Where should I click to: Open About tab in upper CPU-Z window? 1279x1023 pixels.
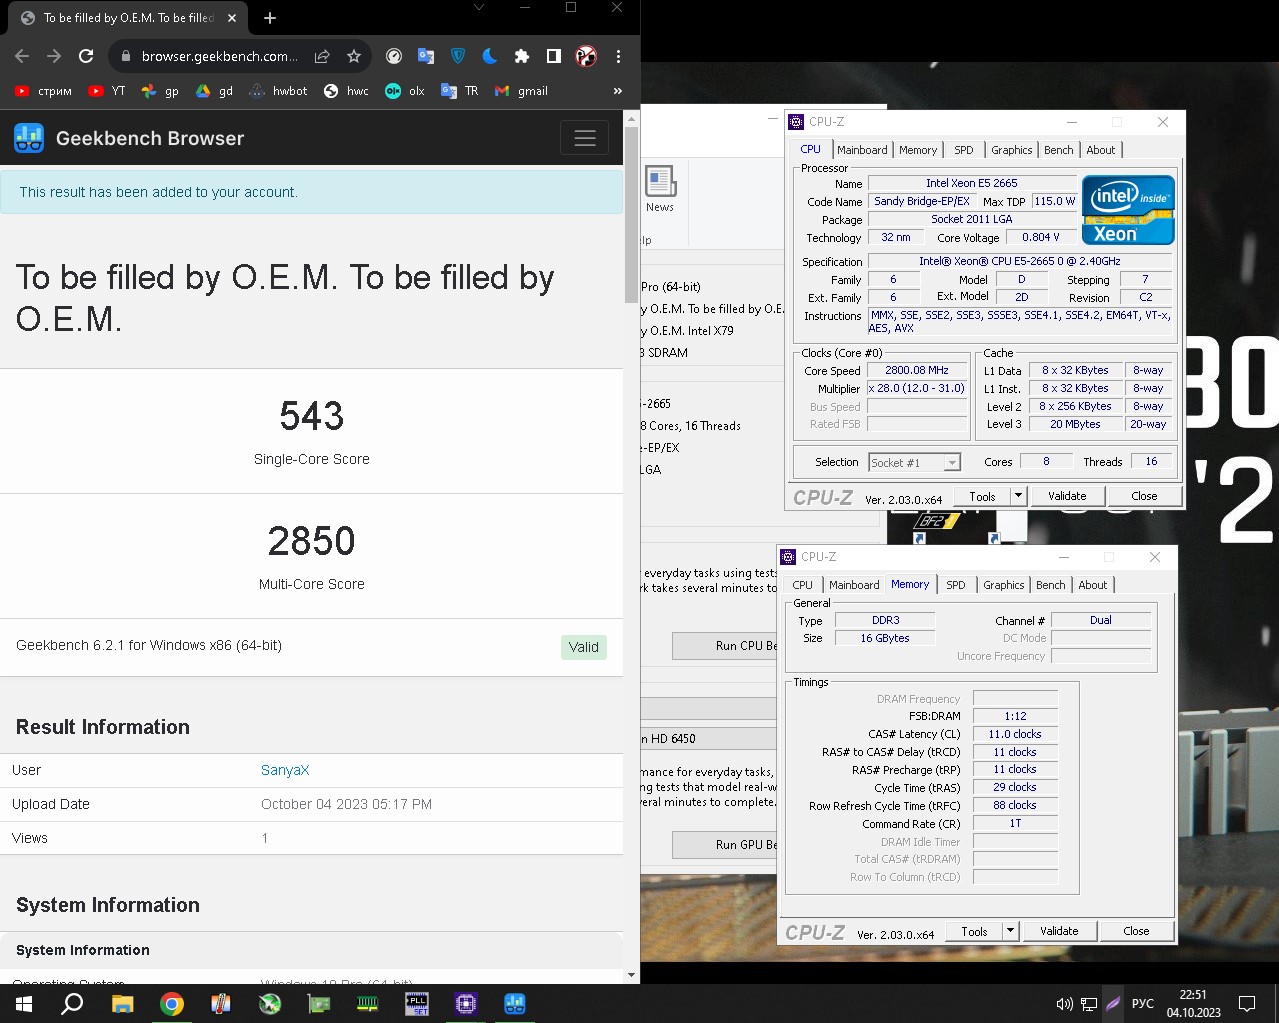[x=1100, y=150]
